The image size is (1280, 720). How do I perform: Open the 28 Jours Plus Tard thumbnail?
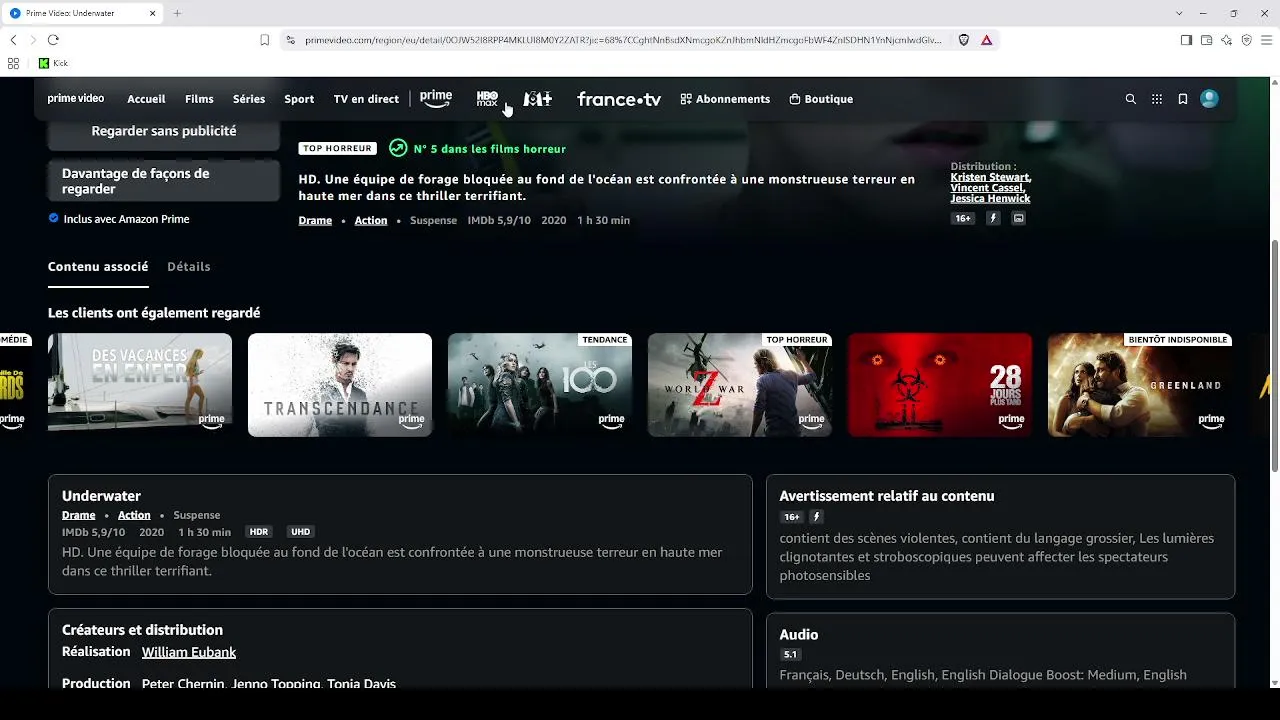[x=940, y=385]
